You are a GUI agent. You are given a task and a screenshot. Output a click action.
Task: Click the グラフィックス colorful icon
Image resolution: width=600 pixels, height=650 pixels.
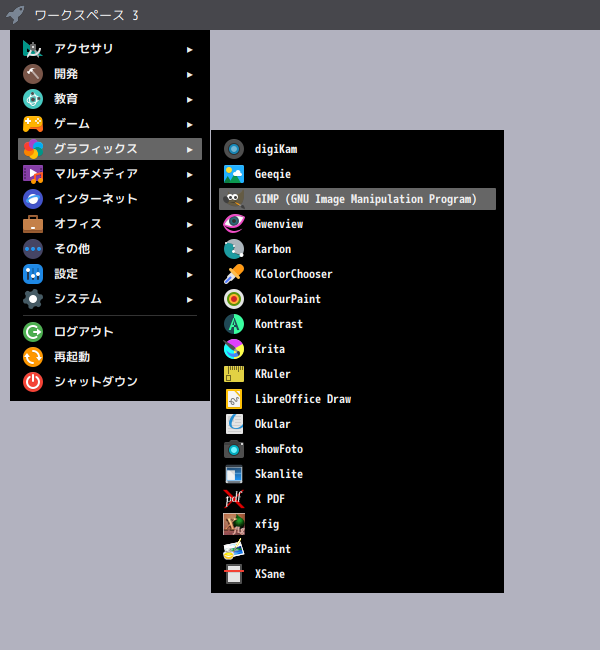tap(33, 149)
